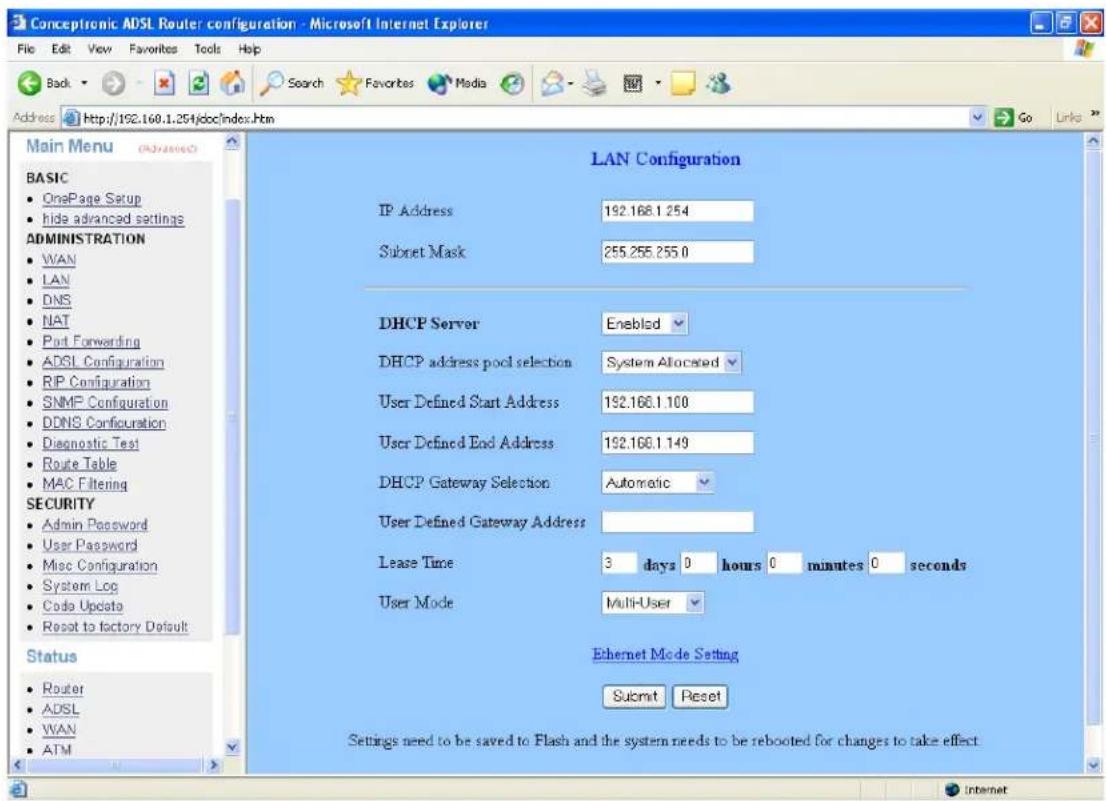Screen dimensions: 1106x801
Task: Open the Router status link
Action: [x=63, y=689]
